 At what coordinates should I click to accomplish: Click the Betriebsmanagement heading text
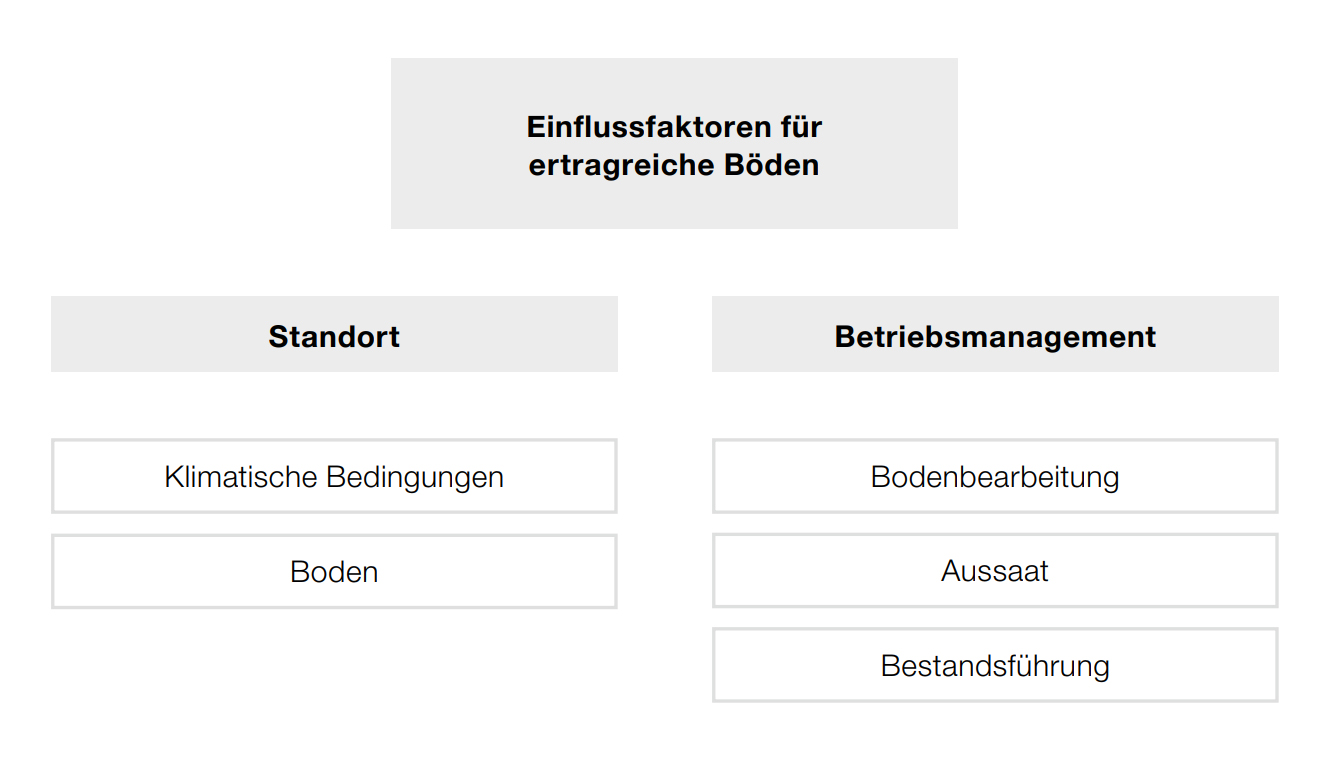[995, 337]
